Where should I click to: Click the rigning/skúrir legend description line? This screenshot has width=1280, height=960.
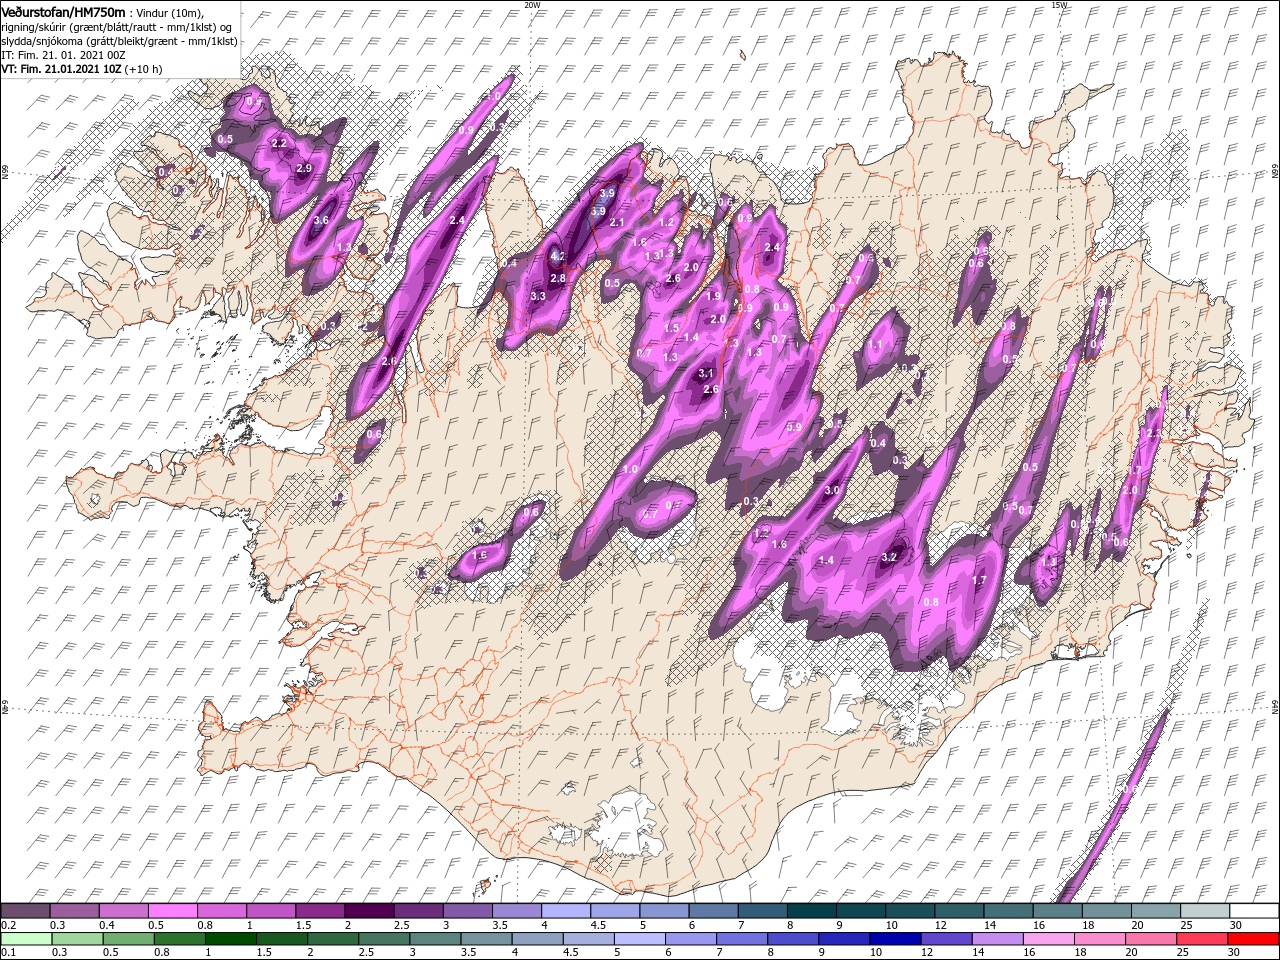click(x=115, y=26)
